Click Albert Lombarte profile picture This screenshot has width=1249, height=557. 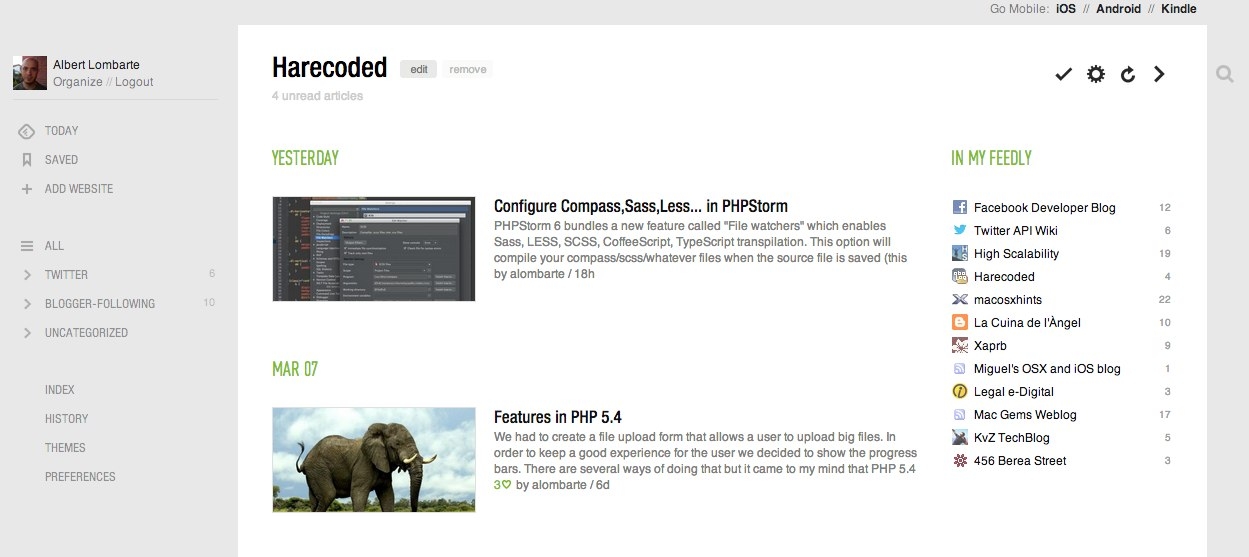[x=30, y=73]
